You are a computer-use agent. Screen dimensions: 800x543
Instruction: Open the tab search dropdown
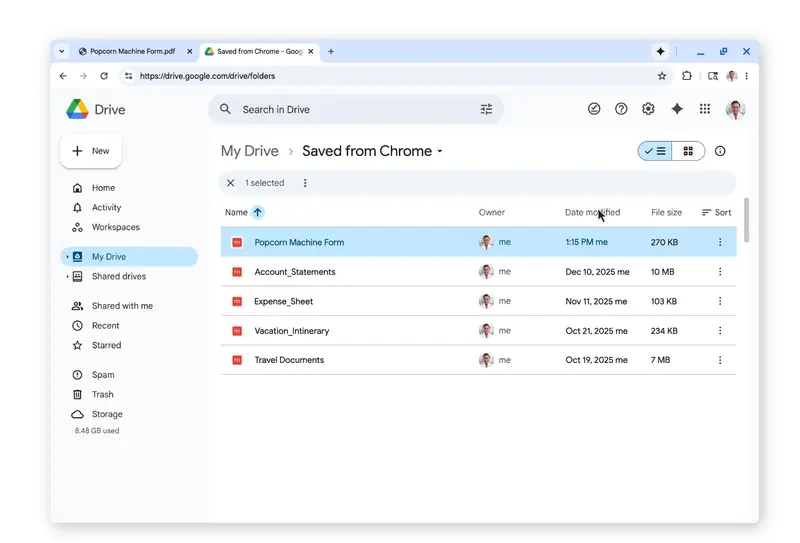(x=62, y=52)
